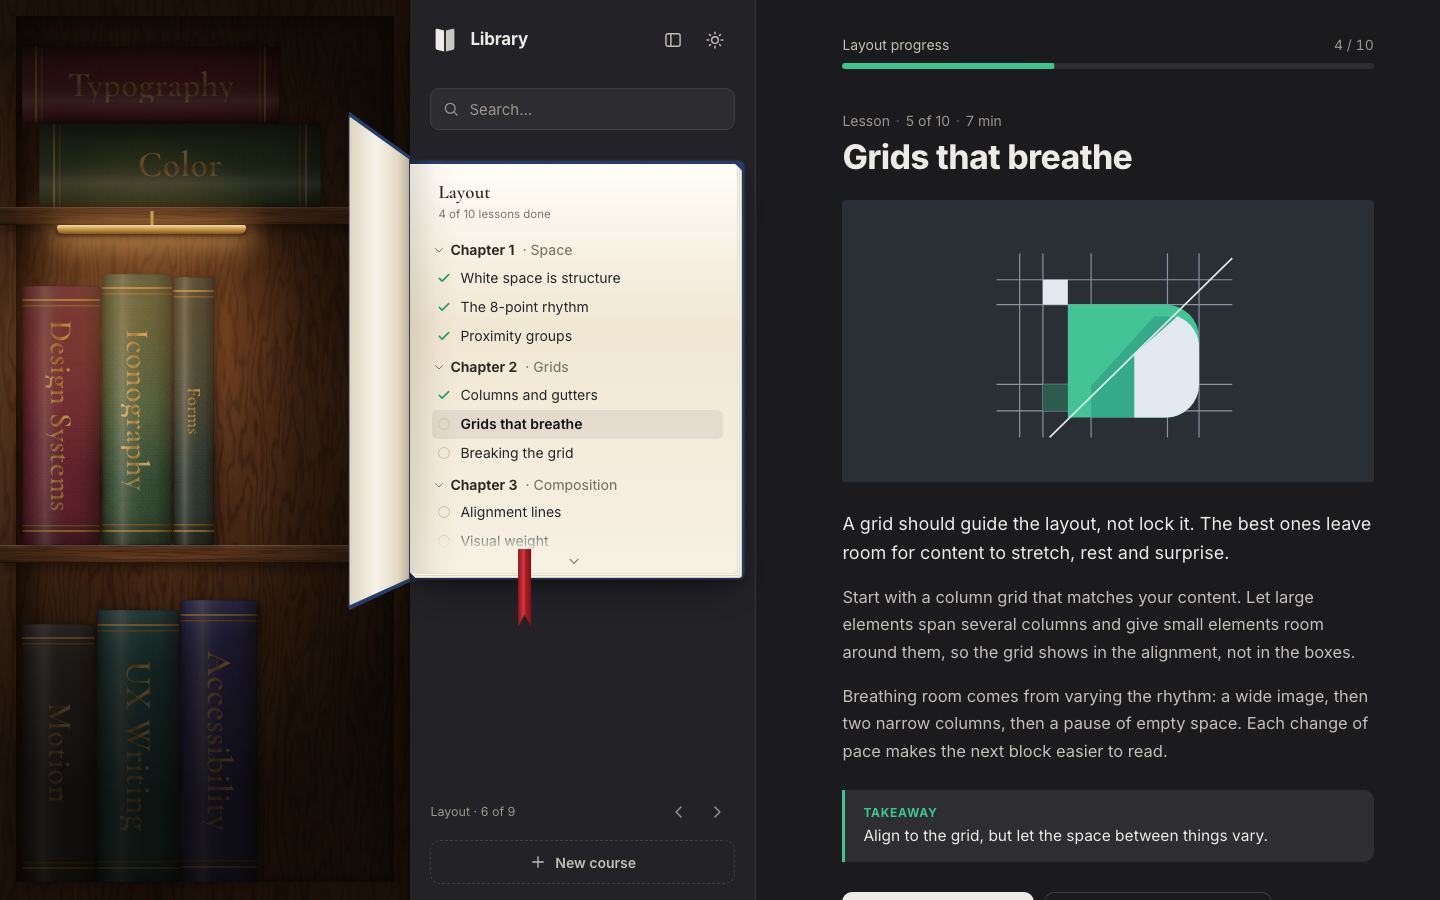Open the Motion book on bottom shelf

click(58, 752)
